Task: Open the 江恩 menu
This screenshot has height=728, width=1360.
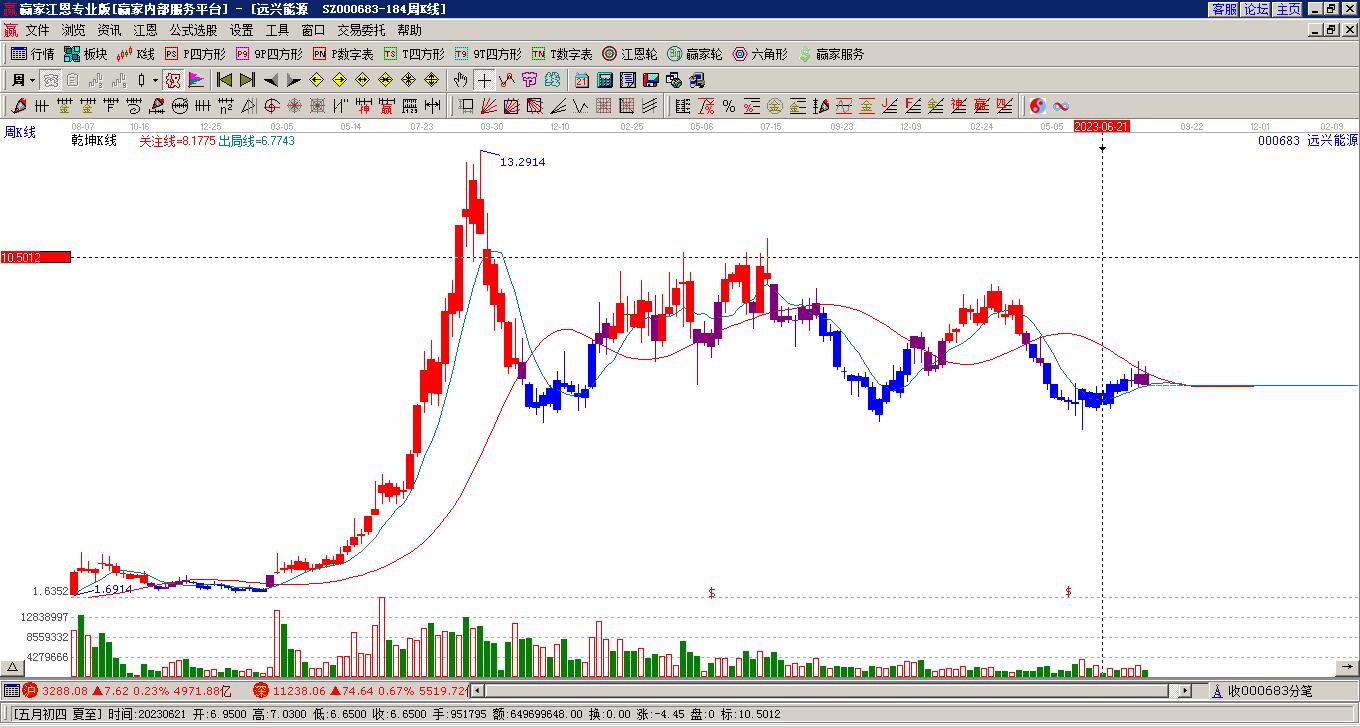Action: click(146, 30)
